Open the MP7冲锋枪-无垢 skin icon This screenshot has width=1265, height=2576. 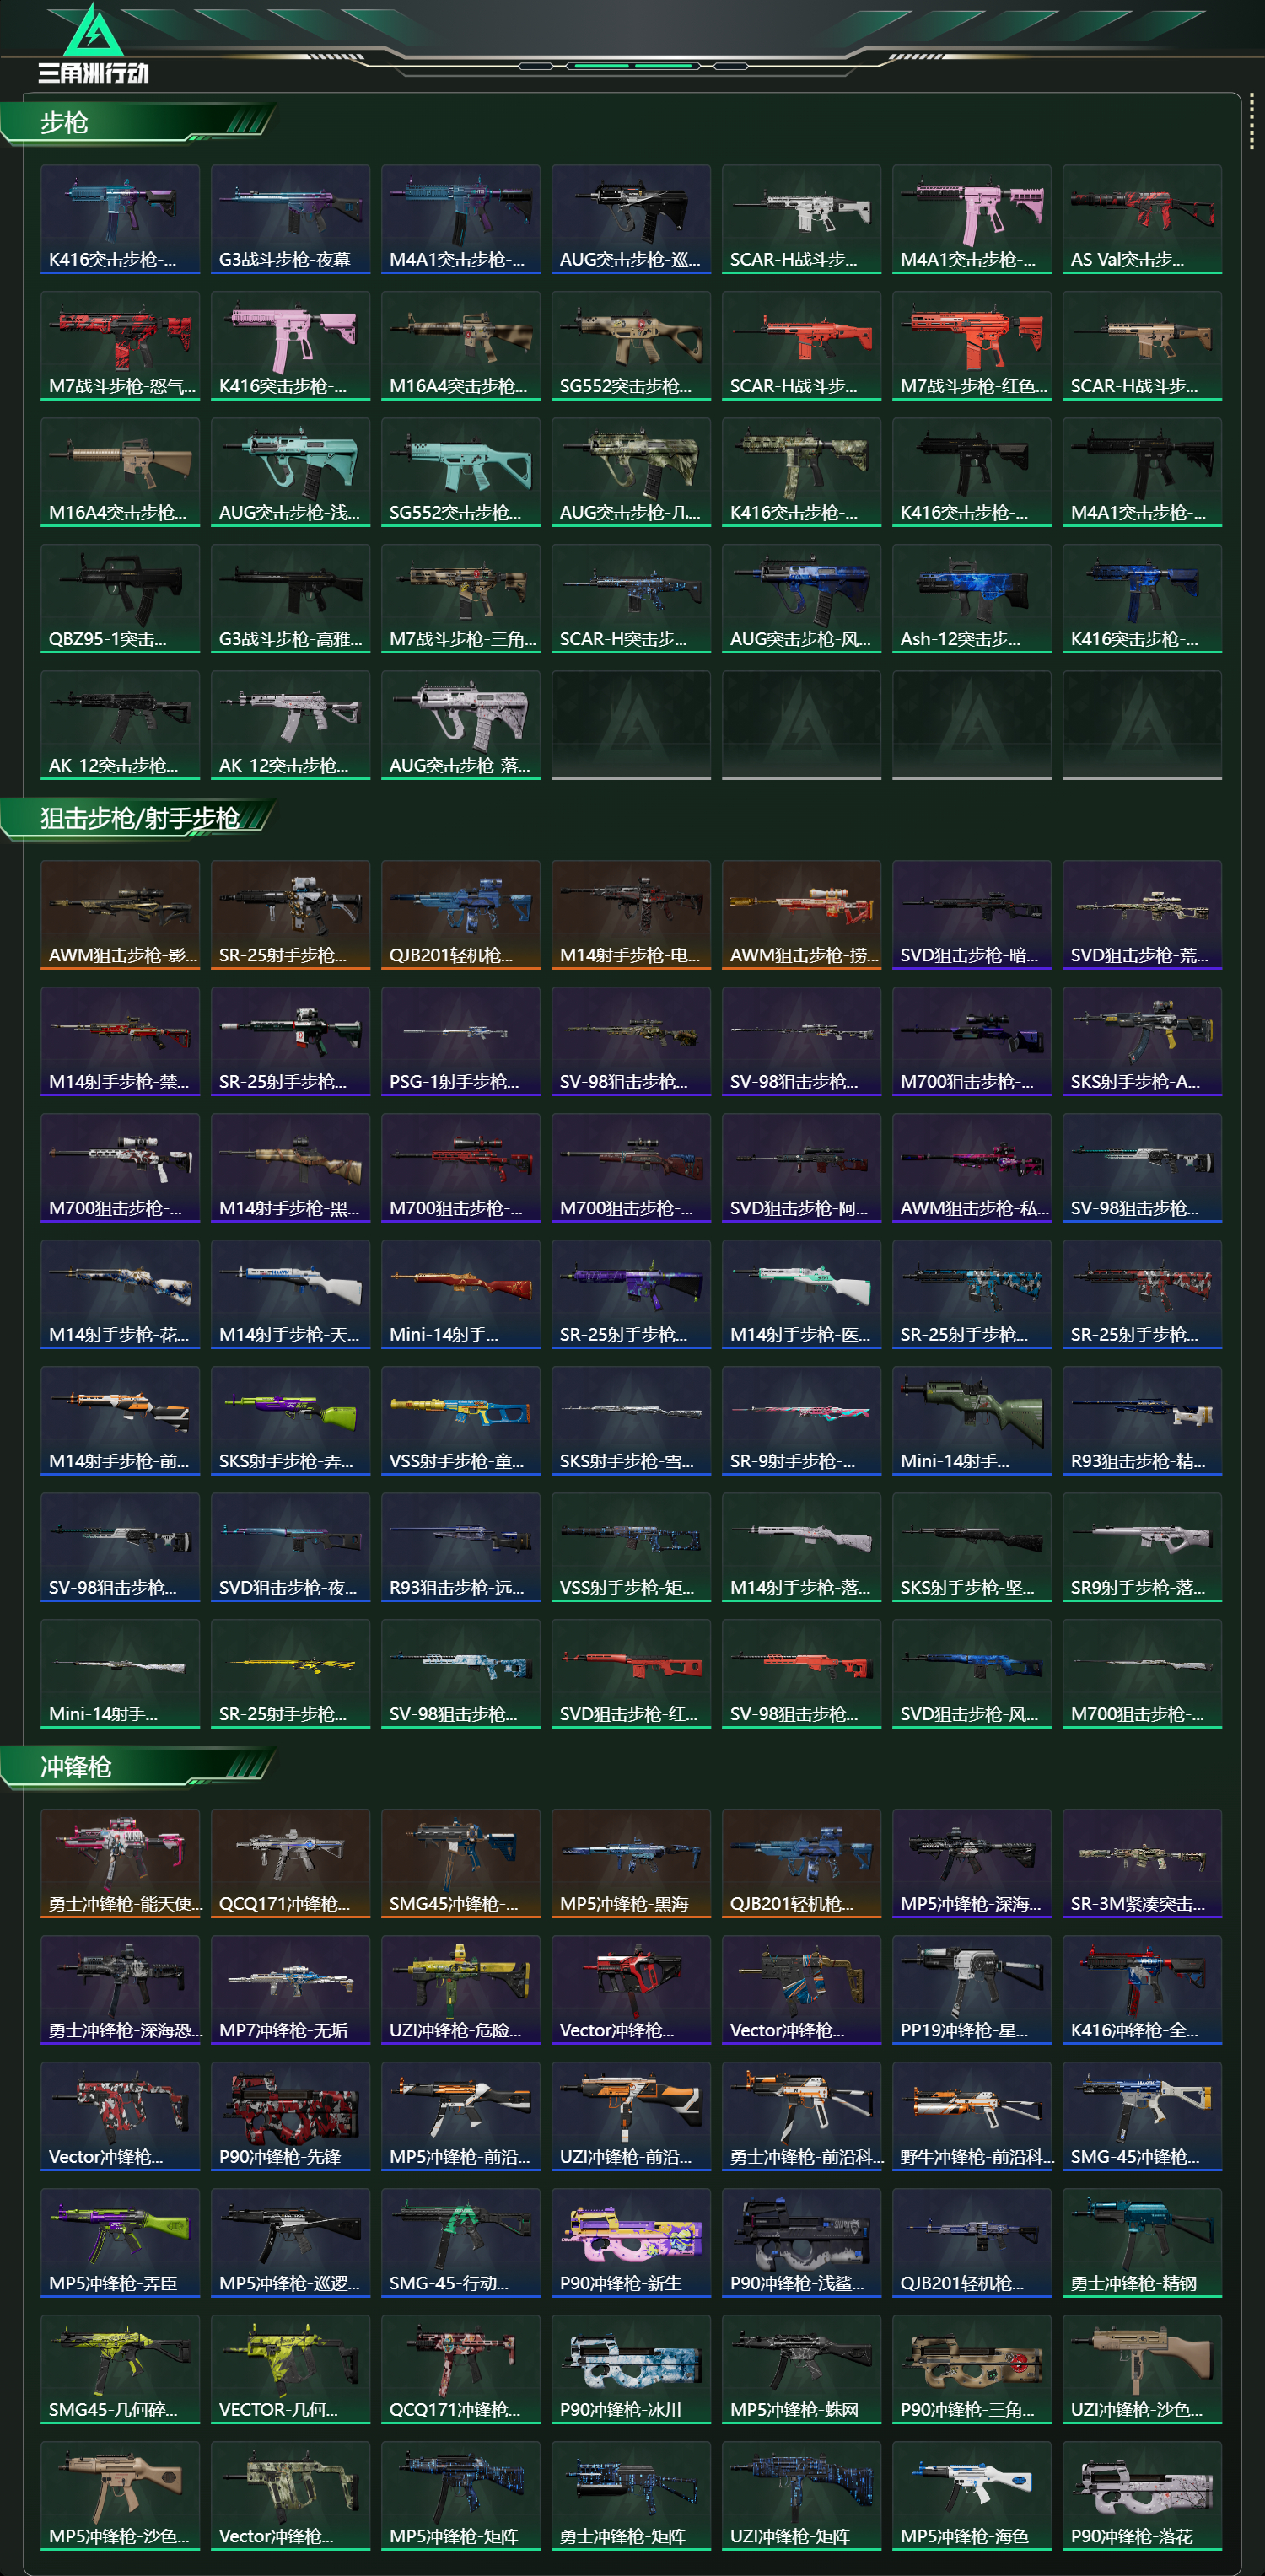290,1990
